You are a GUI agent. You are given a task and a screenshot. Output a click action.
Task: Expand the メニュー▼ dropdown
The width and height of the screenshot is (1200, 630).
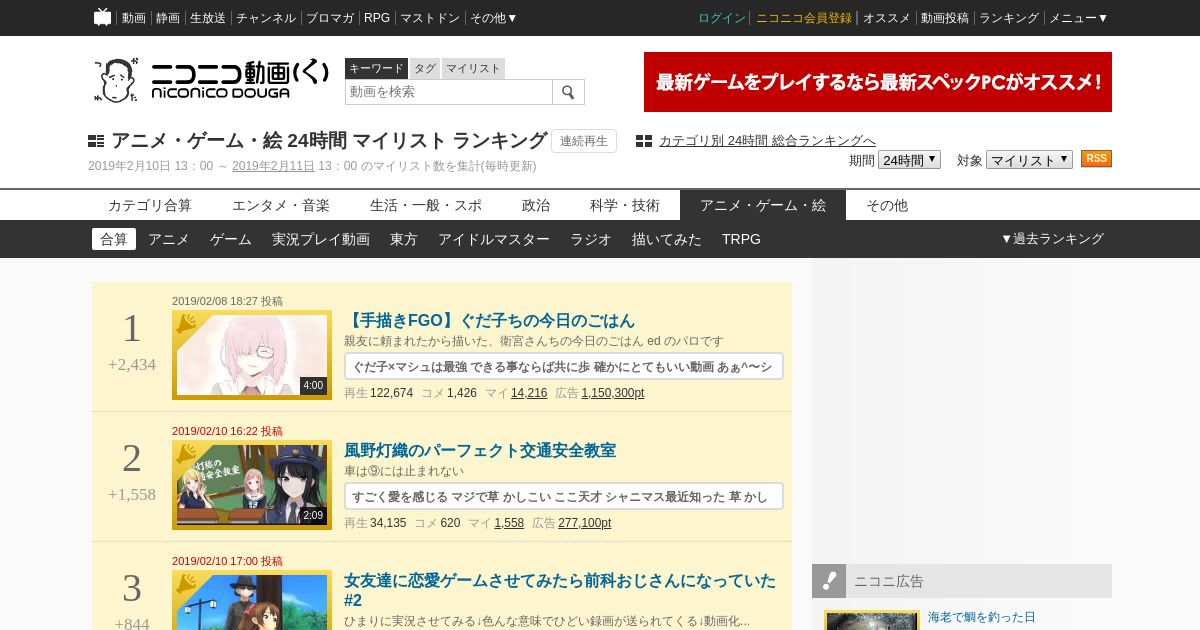click(x=1079, y=18)
